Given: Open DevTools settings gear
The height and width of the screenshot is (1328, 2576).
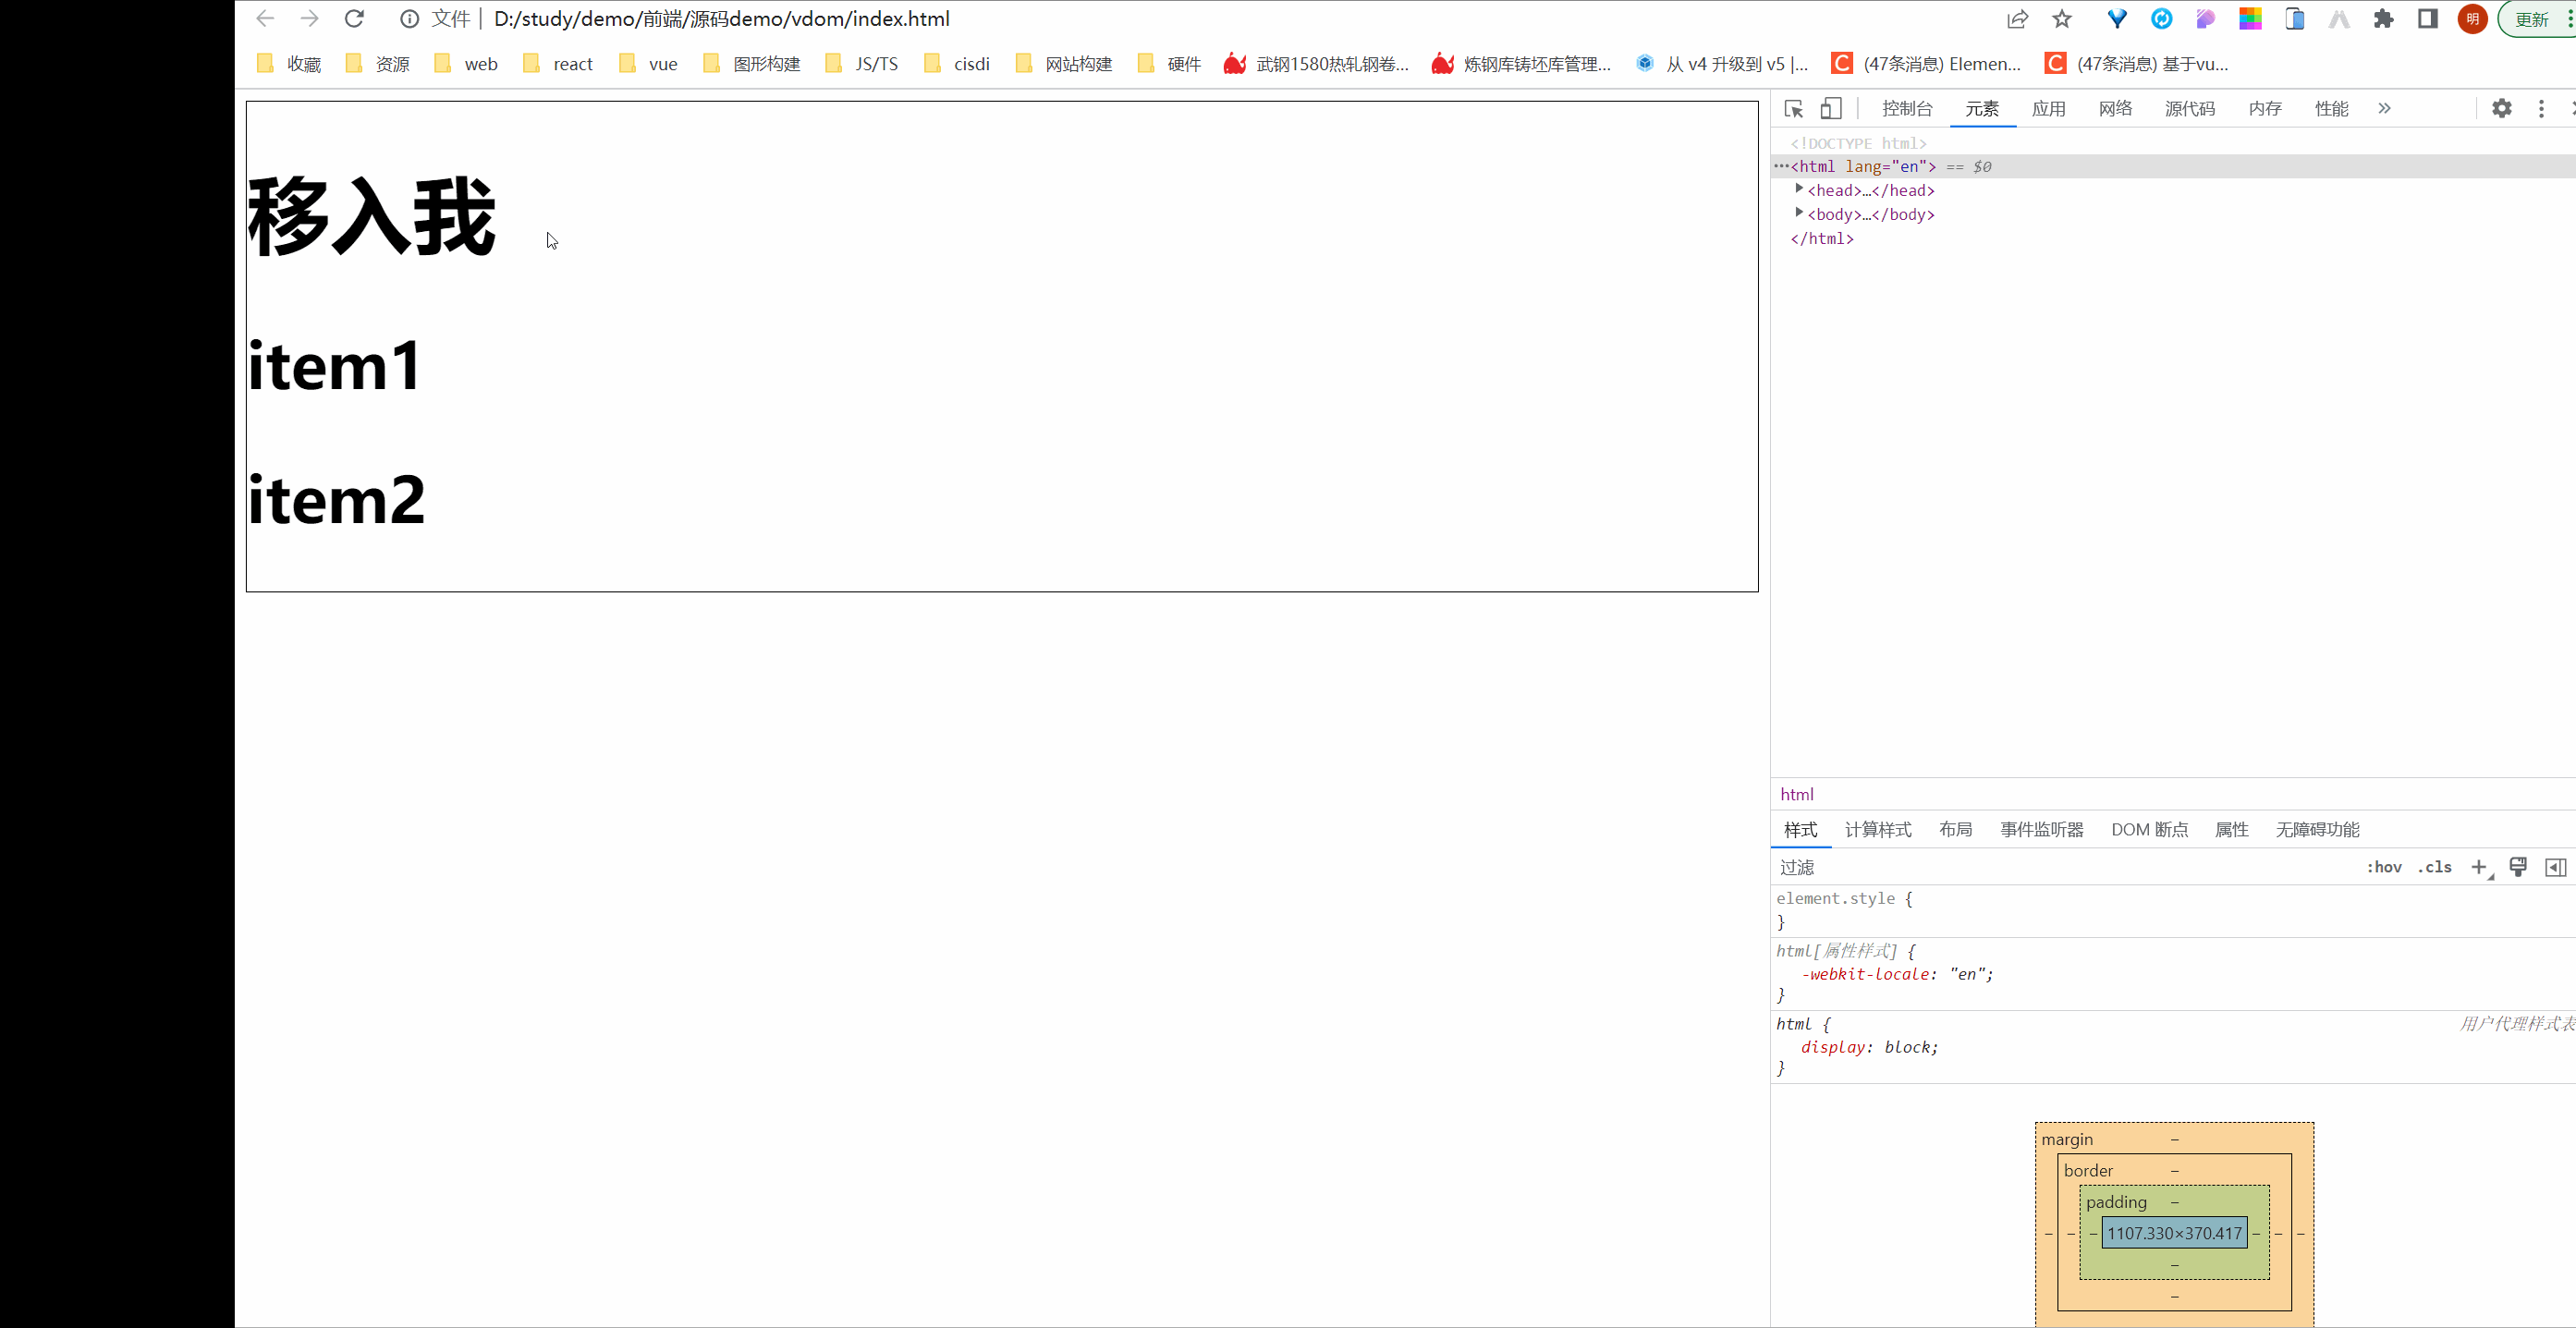Looking at the screenshot, I should tap(2502, 109).
